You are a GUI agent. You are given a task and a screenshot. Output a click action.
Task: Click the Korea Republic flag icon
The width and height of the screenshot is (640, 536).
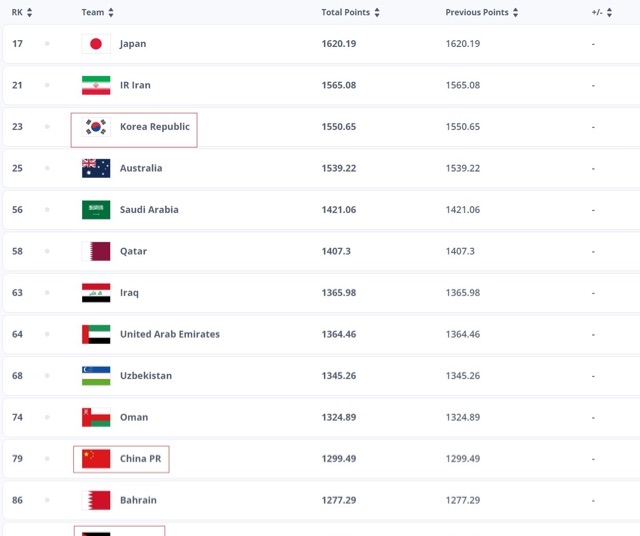click(96, 127)
